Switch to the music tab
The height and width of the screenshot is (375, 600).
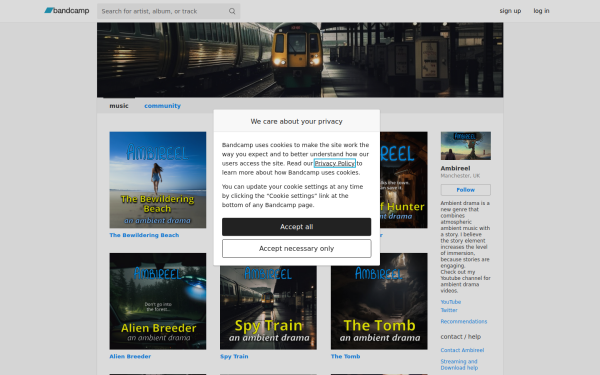pos(119,106)
